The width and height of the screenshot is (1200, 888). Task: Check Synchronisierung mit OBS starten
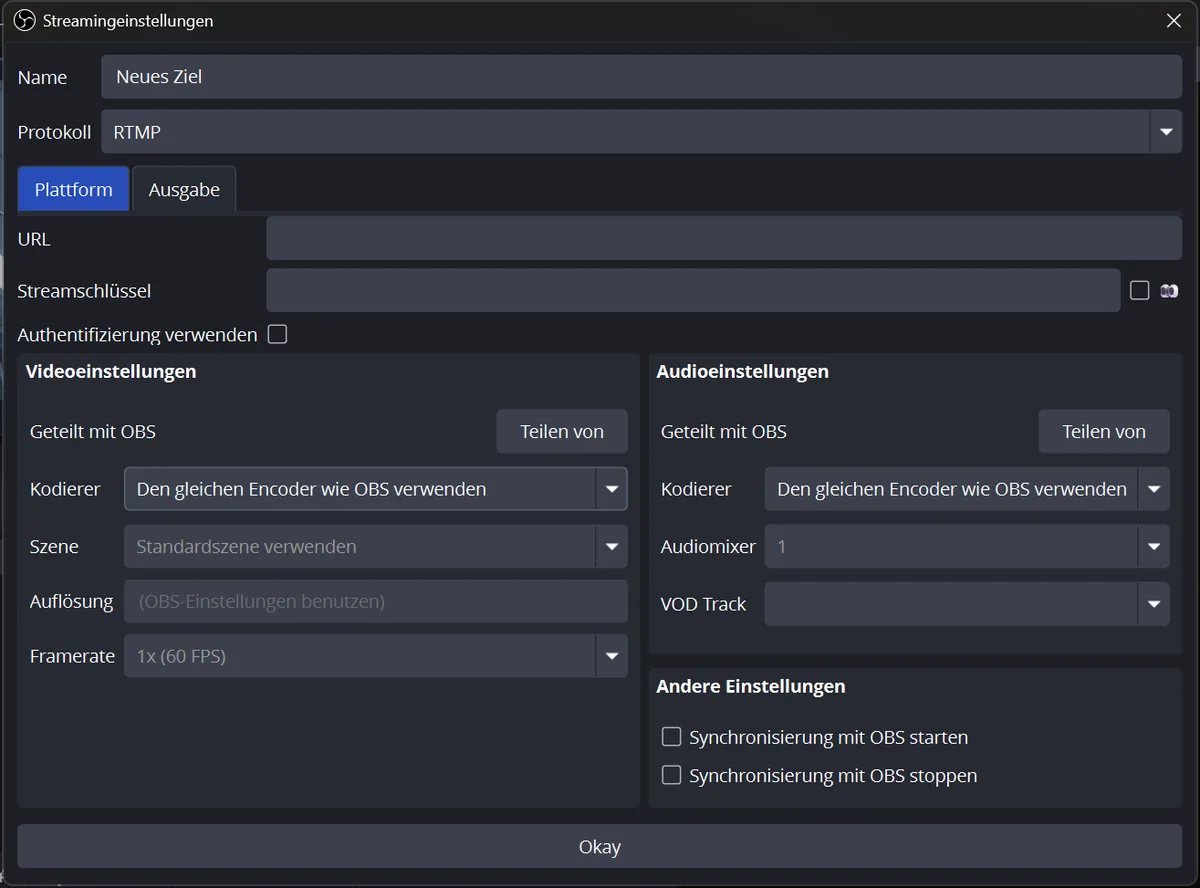(x=672, y=737)
